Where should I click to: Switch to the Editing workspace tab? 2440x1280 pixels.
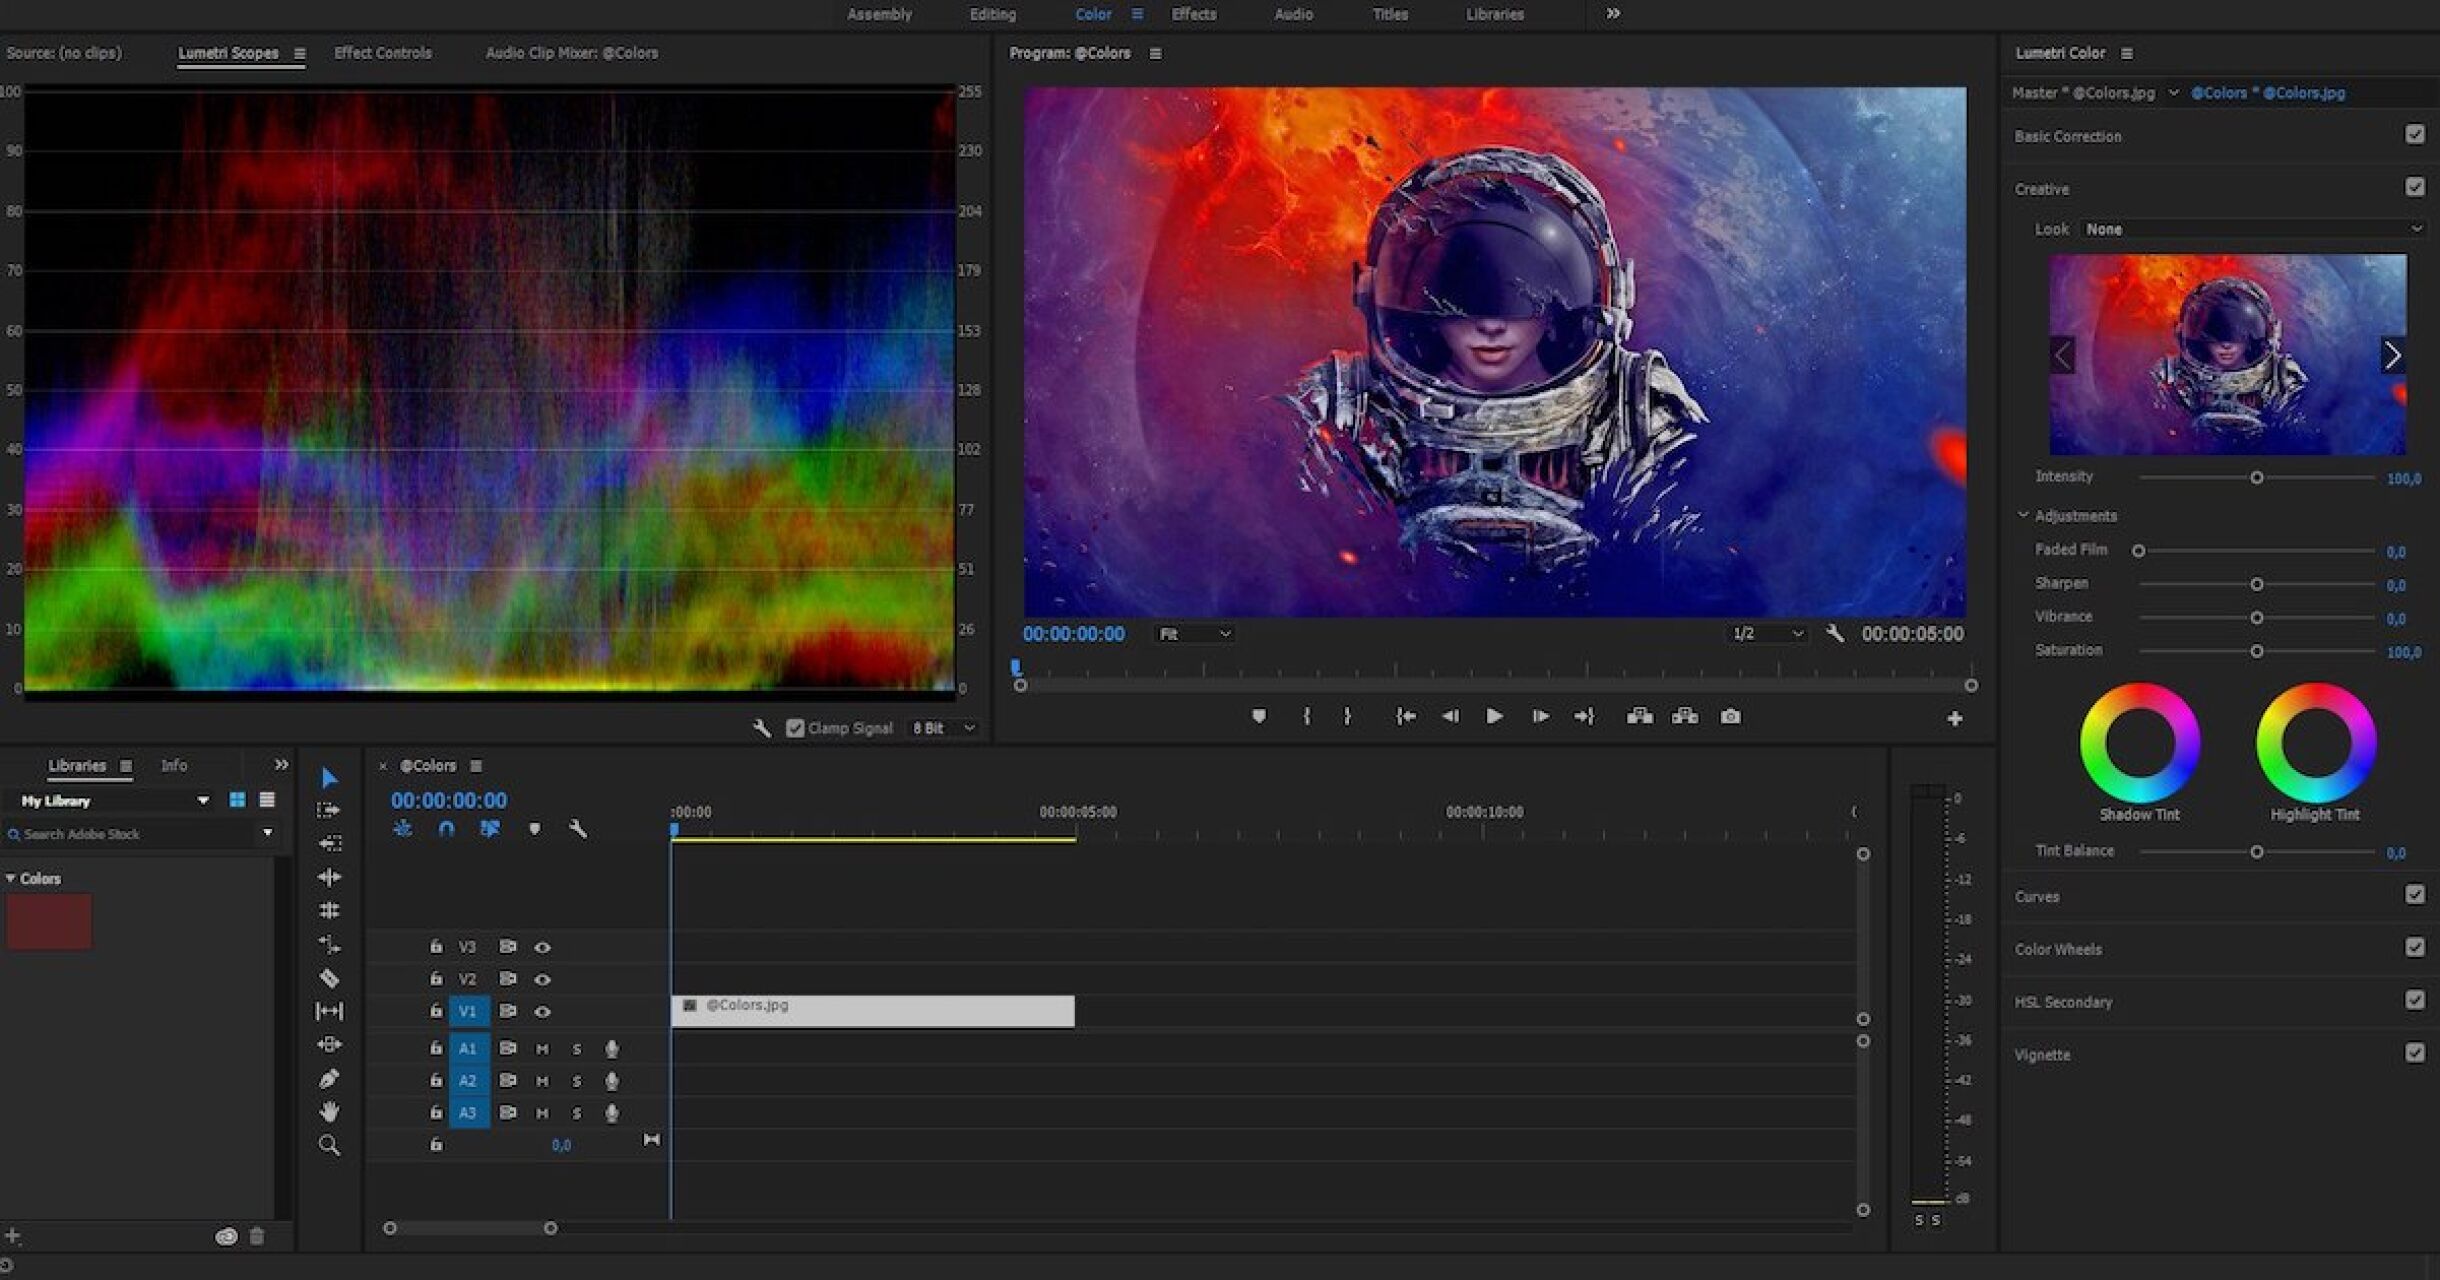(989, 13)
